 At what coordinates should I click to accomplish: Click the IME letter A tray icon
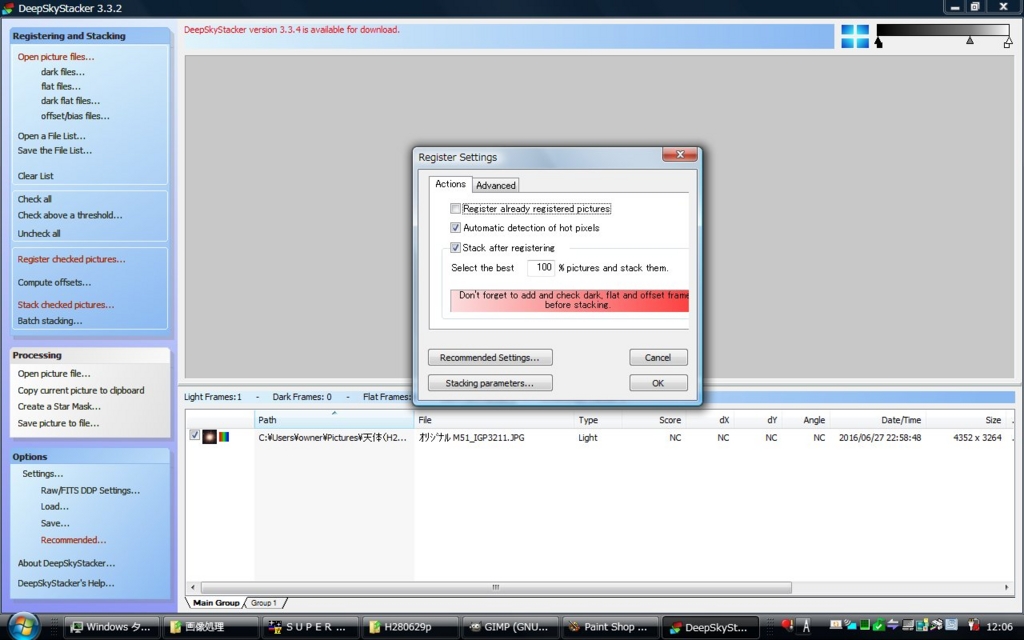[806, 627]
